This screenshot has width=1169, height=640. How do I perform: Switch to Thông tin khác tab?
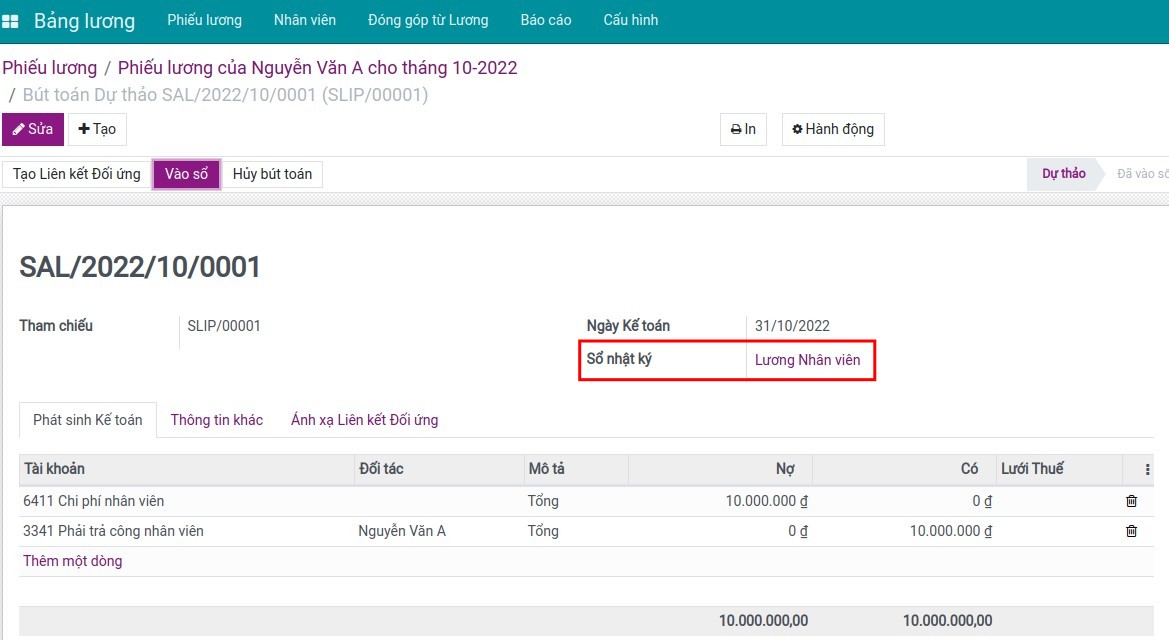coord(216,420)
